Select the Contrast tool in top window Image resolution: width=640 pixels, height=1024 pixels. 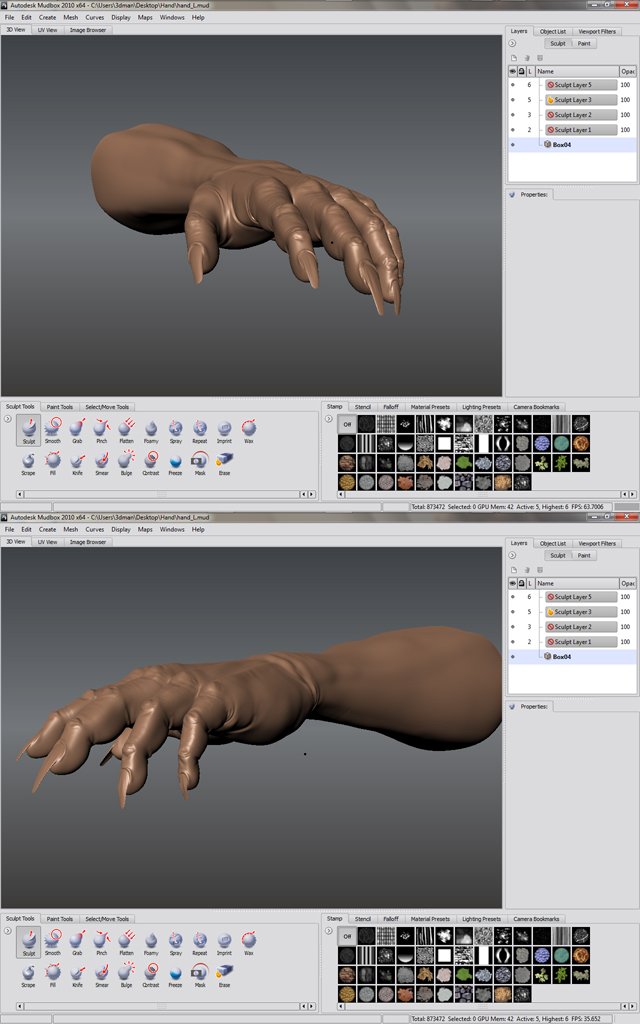[x=151, y=462]
